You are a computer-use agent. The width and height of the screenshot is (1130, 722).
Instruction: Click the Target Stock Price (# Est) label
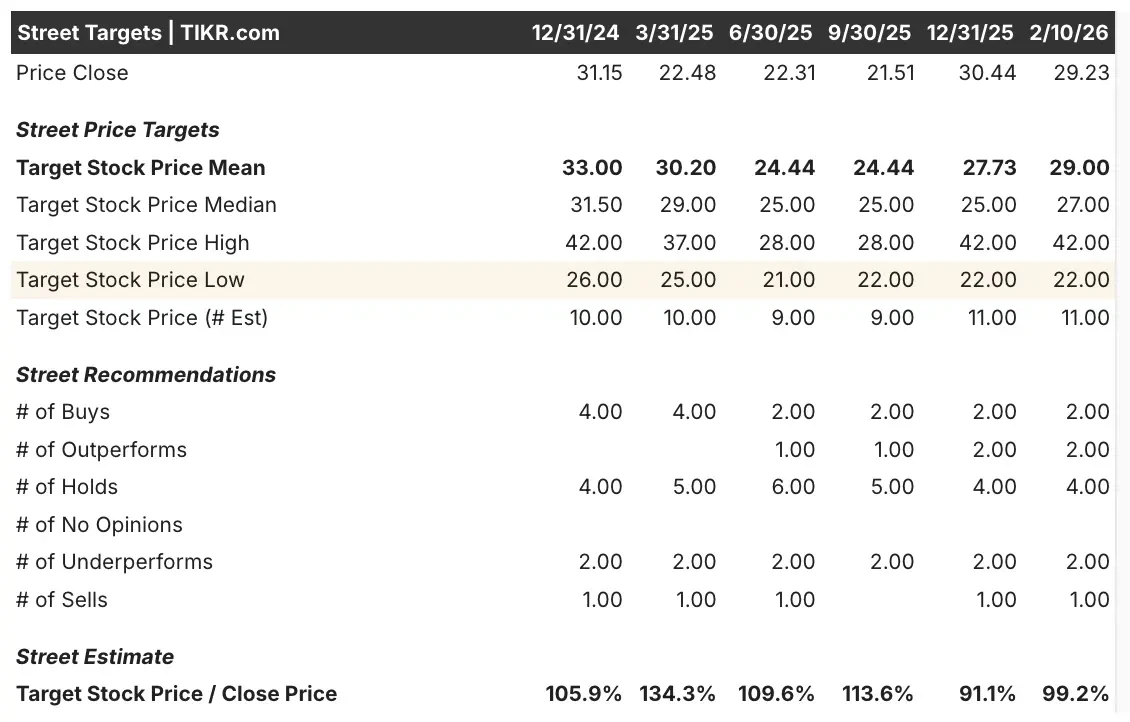click(x=142, y=318)
